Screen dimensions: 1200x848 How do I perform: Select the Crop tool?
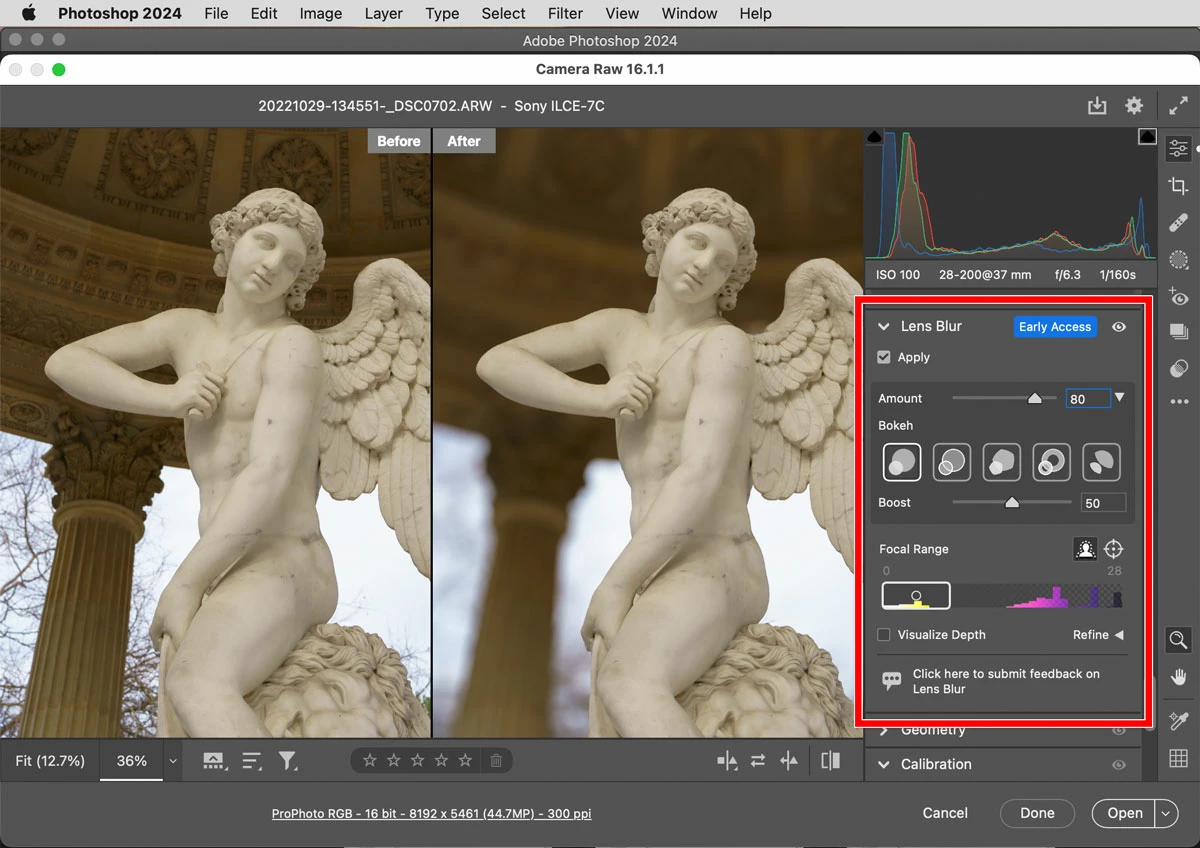point(1178,185)
